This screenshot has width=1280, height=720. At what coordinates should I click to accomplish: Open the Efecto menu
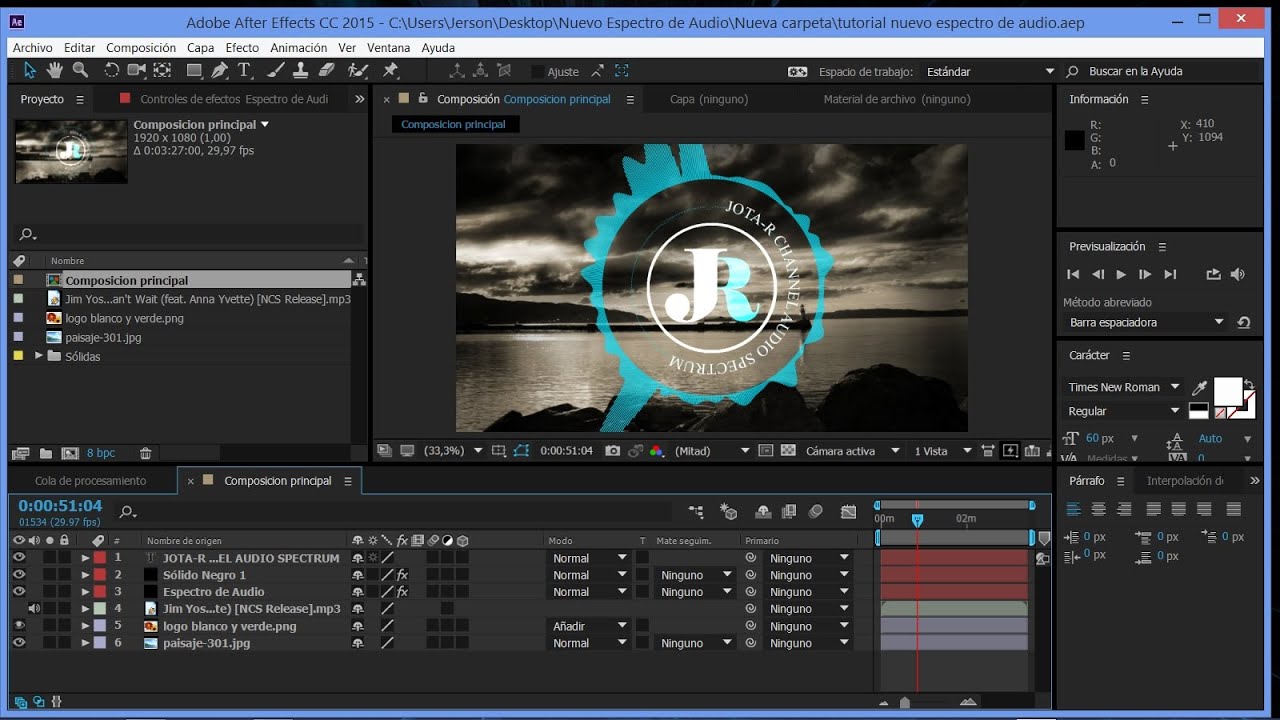(242, 47)
